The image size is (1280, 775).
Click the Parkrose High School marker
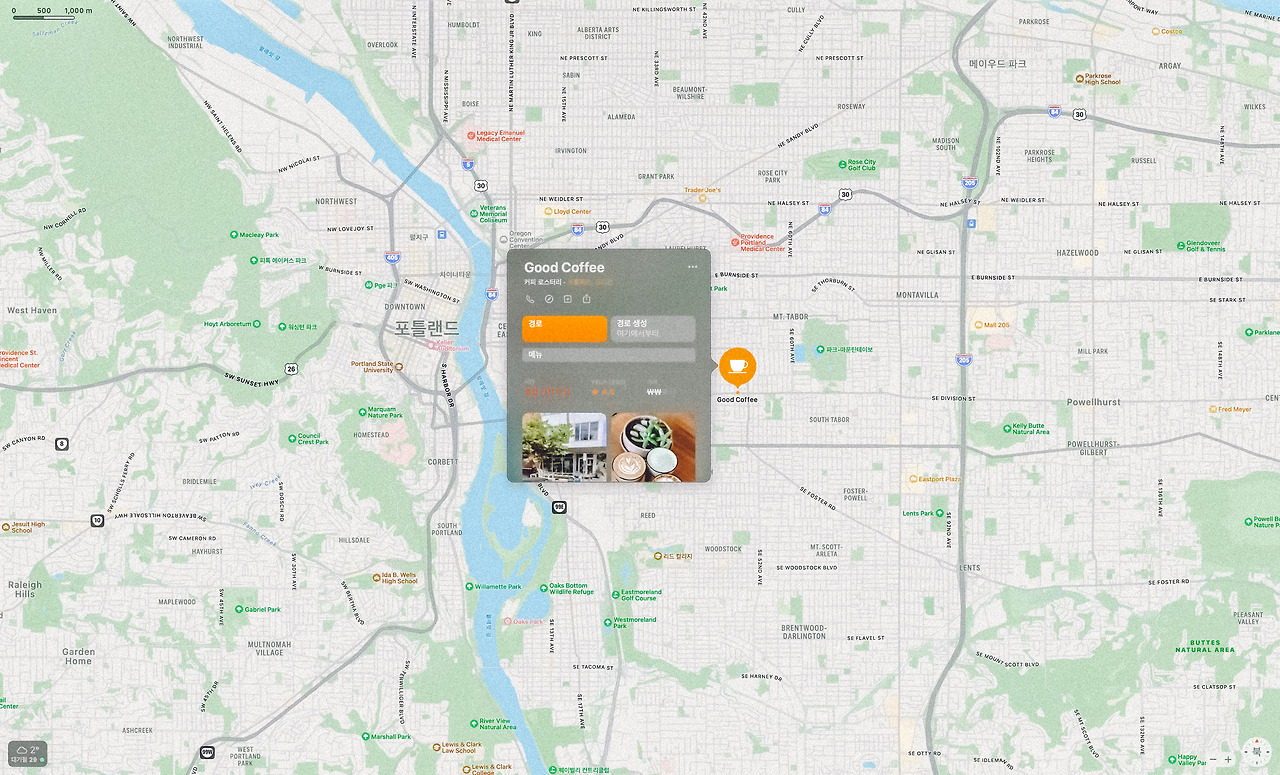1079,77
